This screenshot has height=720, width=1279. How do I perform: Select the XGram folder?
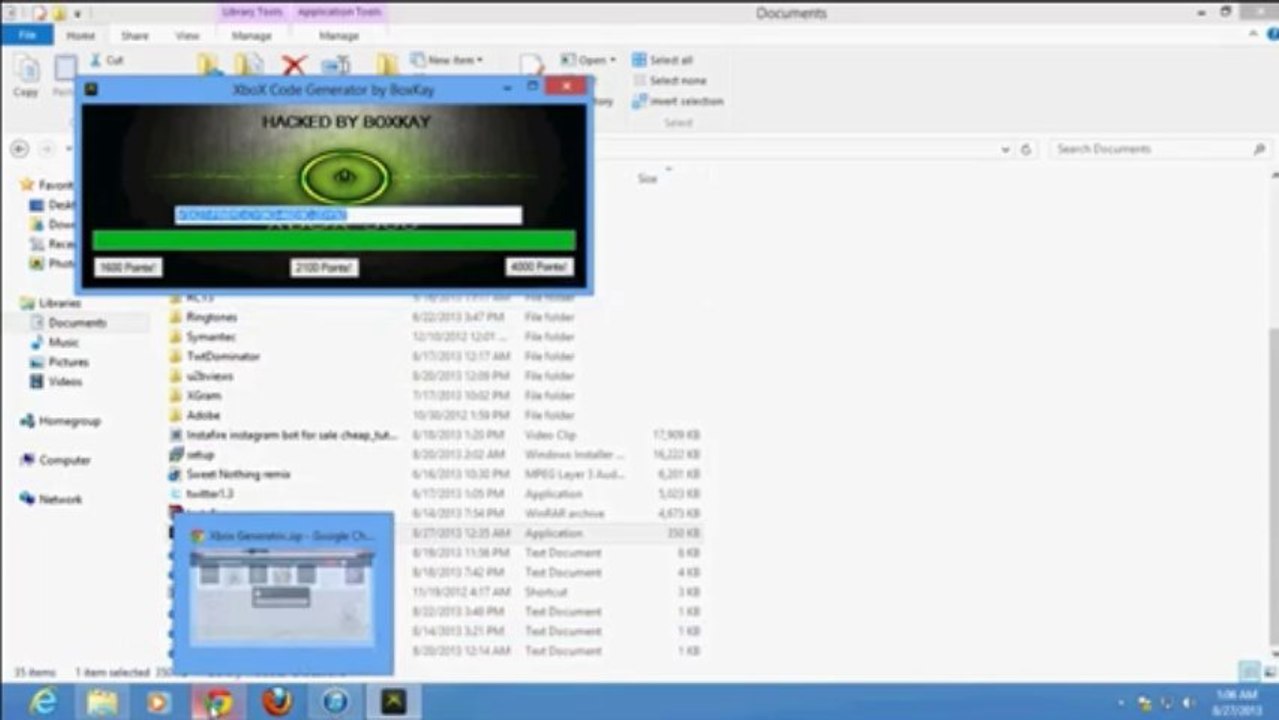(202, 395)
